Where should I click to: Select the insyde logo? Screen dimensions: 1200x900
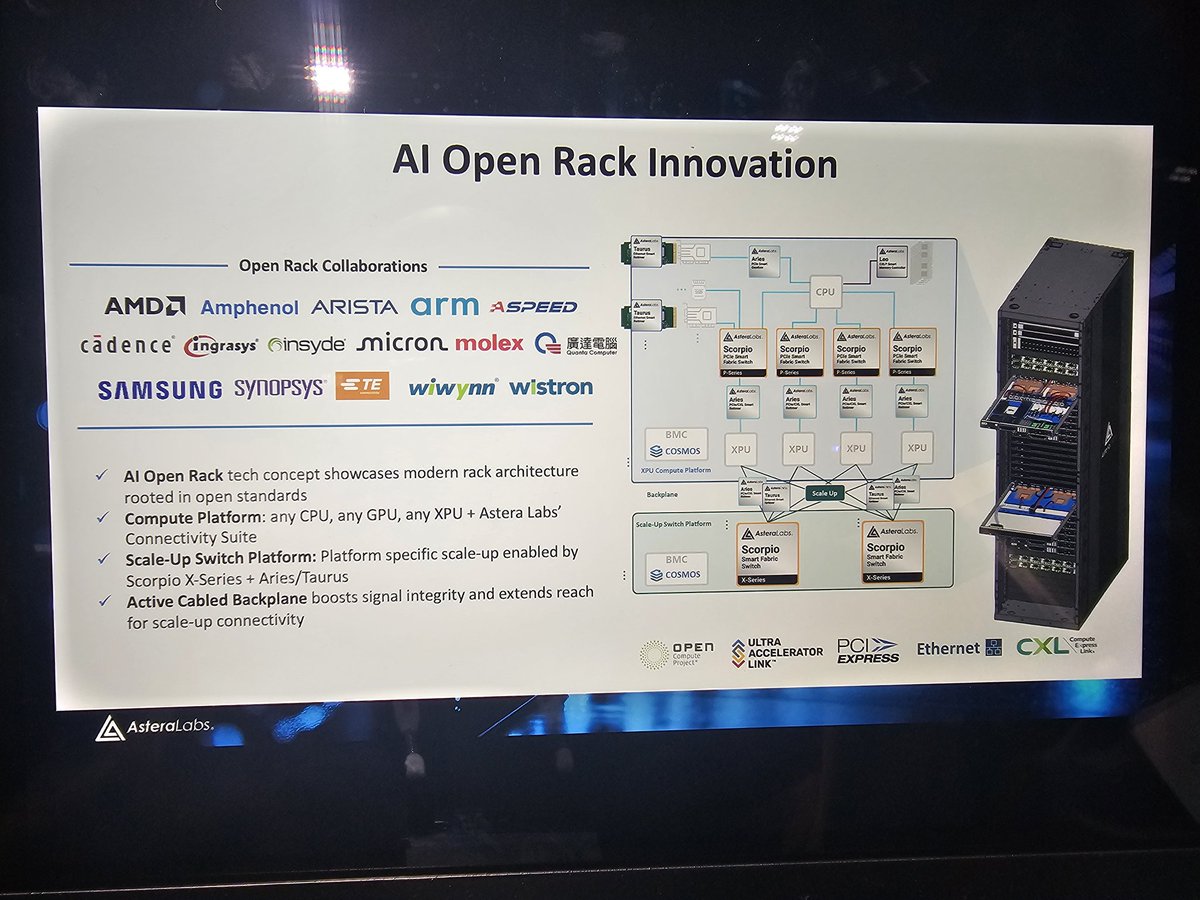[x=306, y=345]
